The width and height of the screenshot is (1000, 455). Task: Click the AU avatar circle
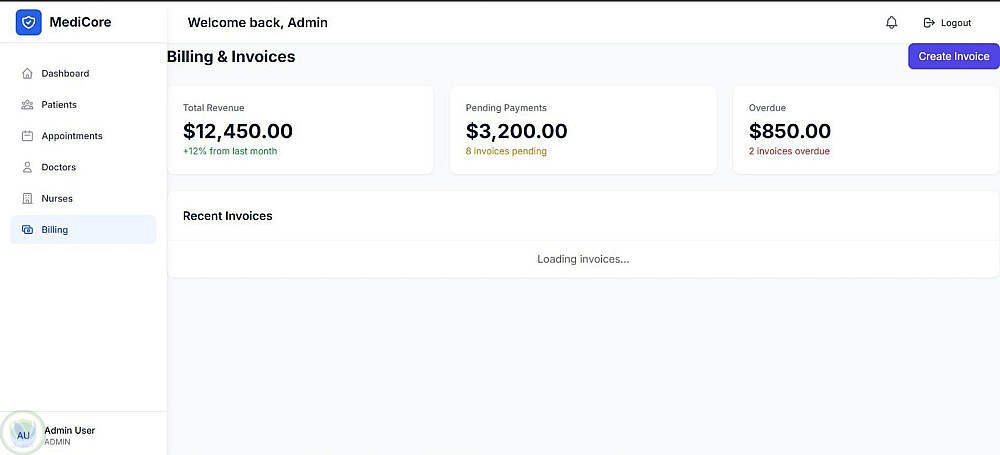(23, 435)
